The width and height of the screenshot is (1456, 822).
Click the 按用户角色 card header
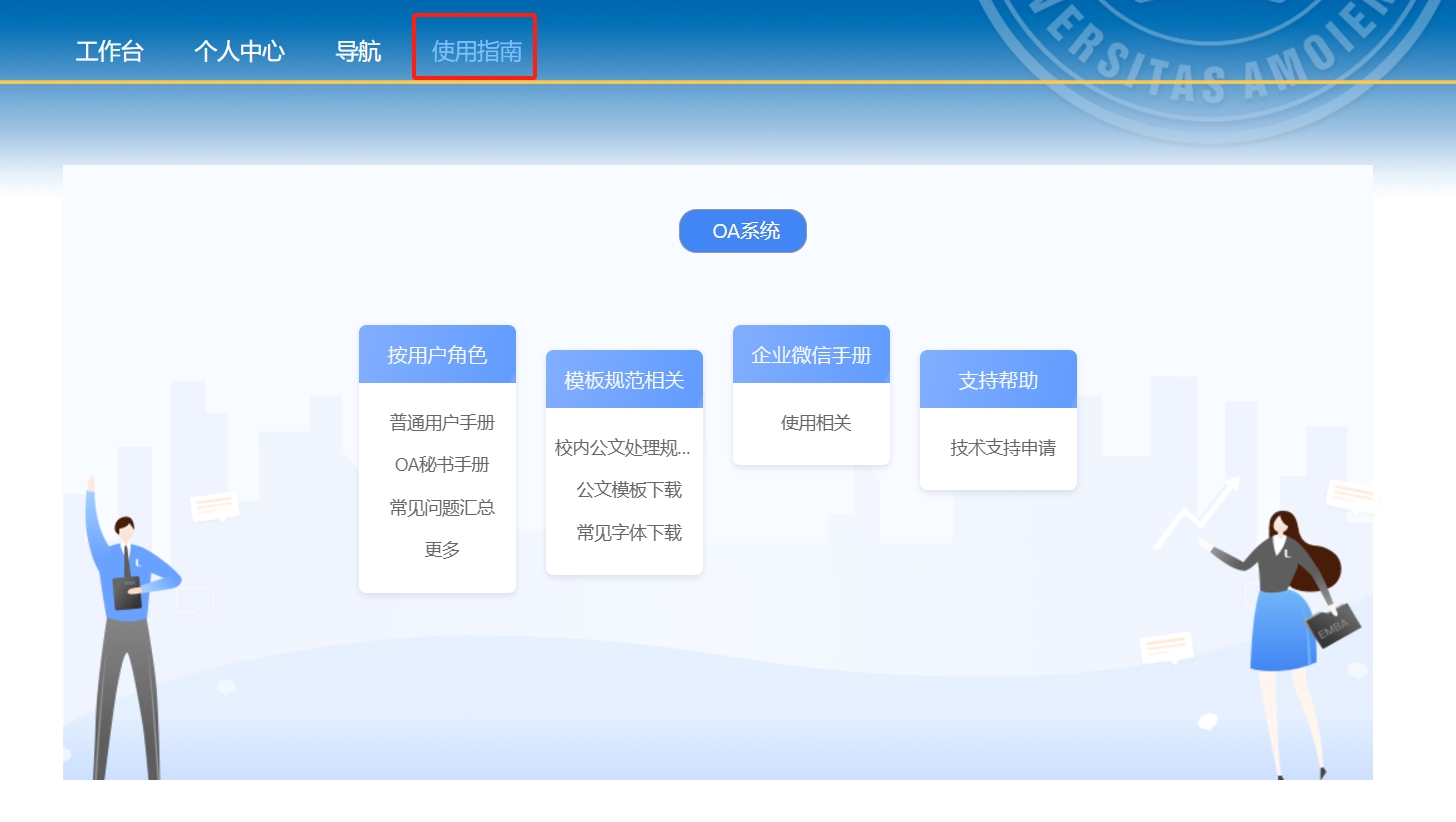click(x=437, y=355)
